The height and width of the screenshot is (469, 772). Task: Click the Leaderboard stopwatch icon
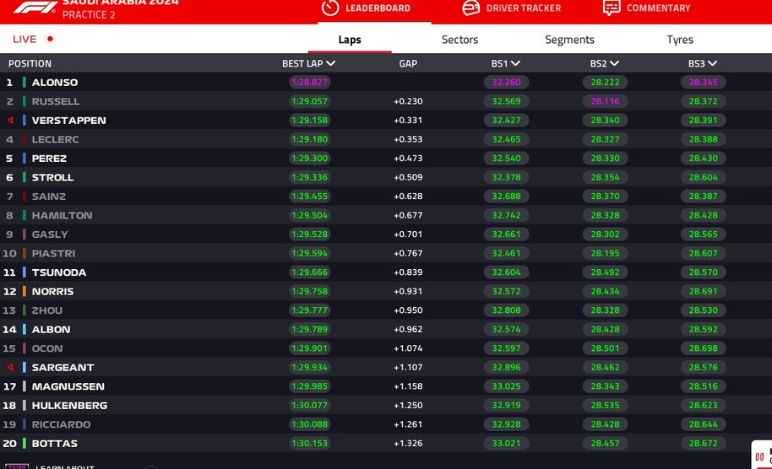click(x=330, y=8)
